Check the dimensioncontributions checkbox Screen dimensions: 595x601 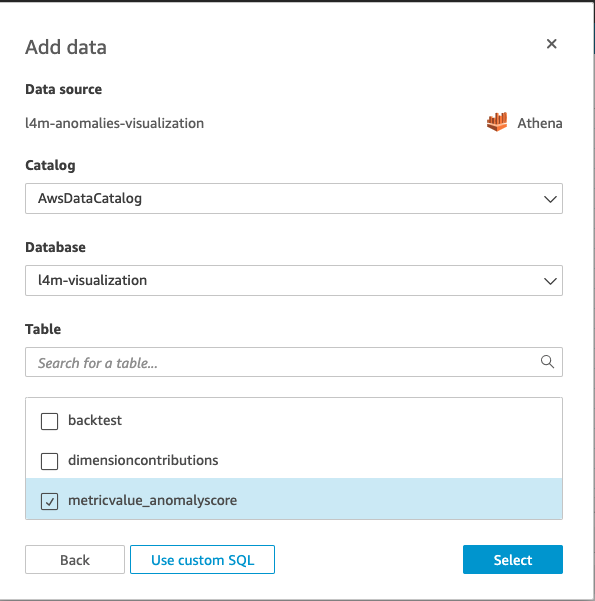pos(49,461)
